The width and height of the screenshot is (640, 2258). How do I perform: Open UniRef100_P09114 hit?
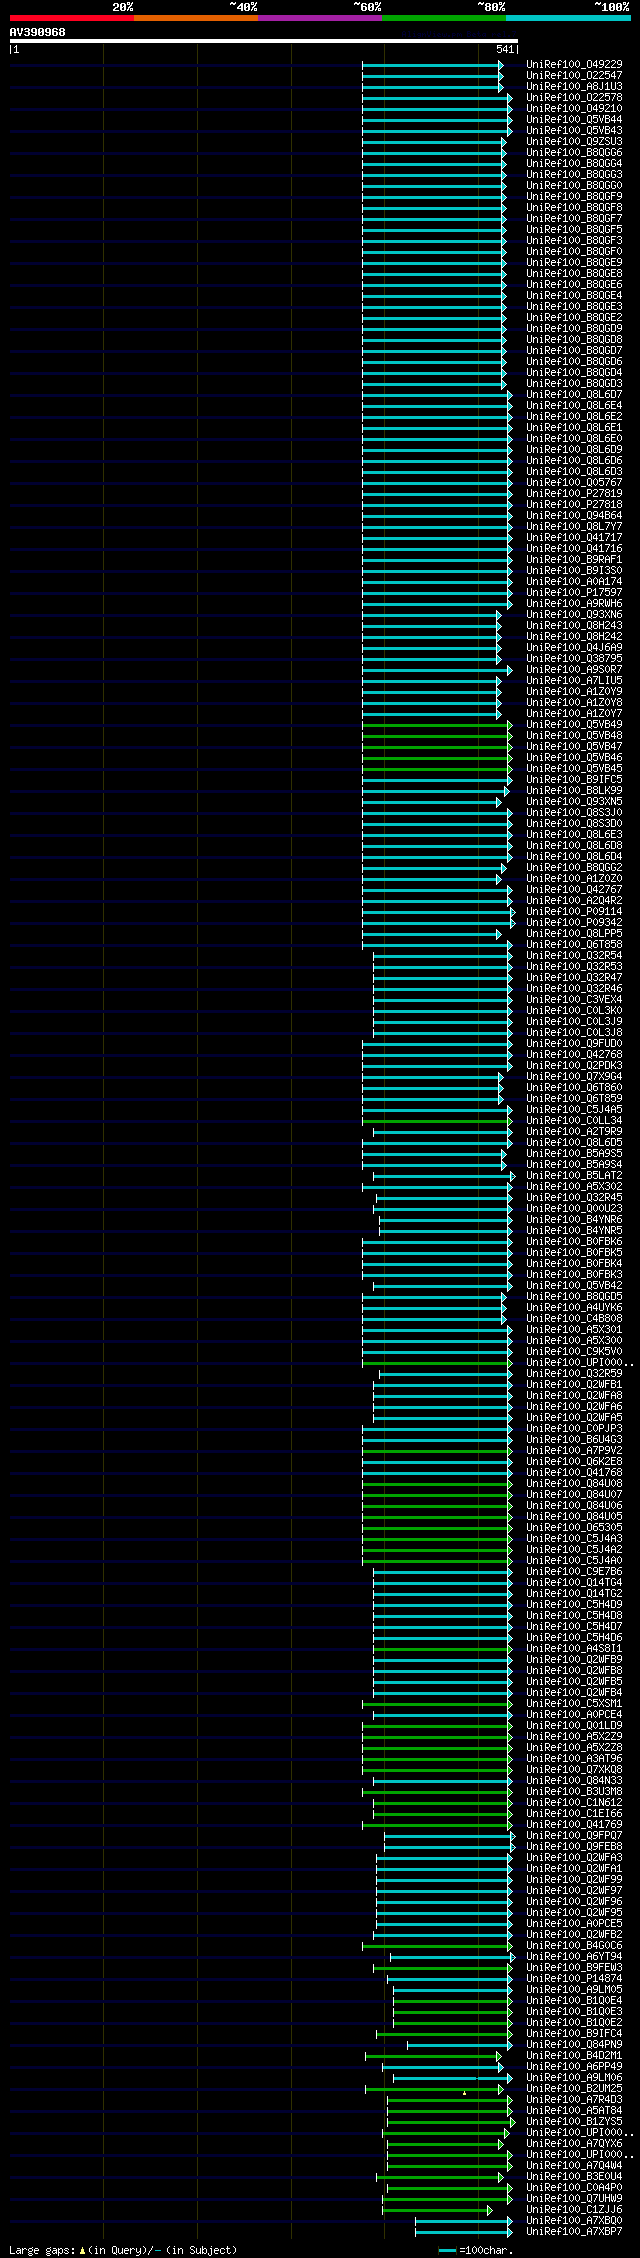point(574,912)
